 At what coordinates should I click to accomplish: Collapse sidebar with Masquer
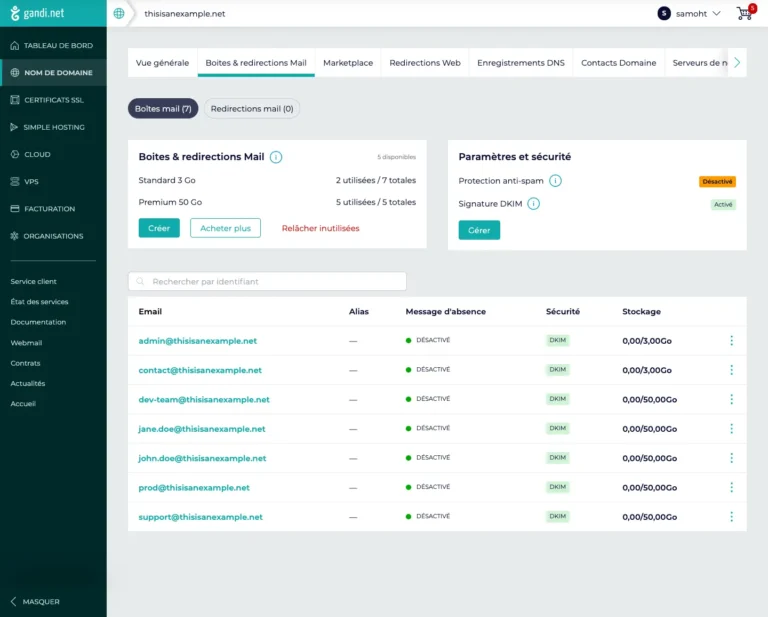point(35,601)
